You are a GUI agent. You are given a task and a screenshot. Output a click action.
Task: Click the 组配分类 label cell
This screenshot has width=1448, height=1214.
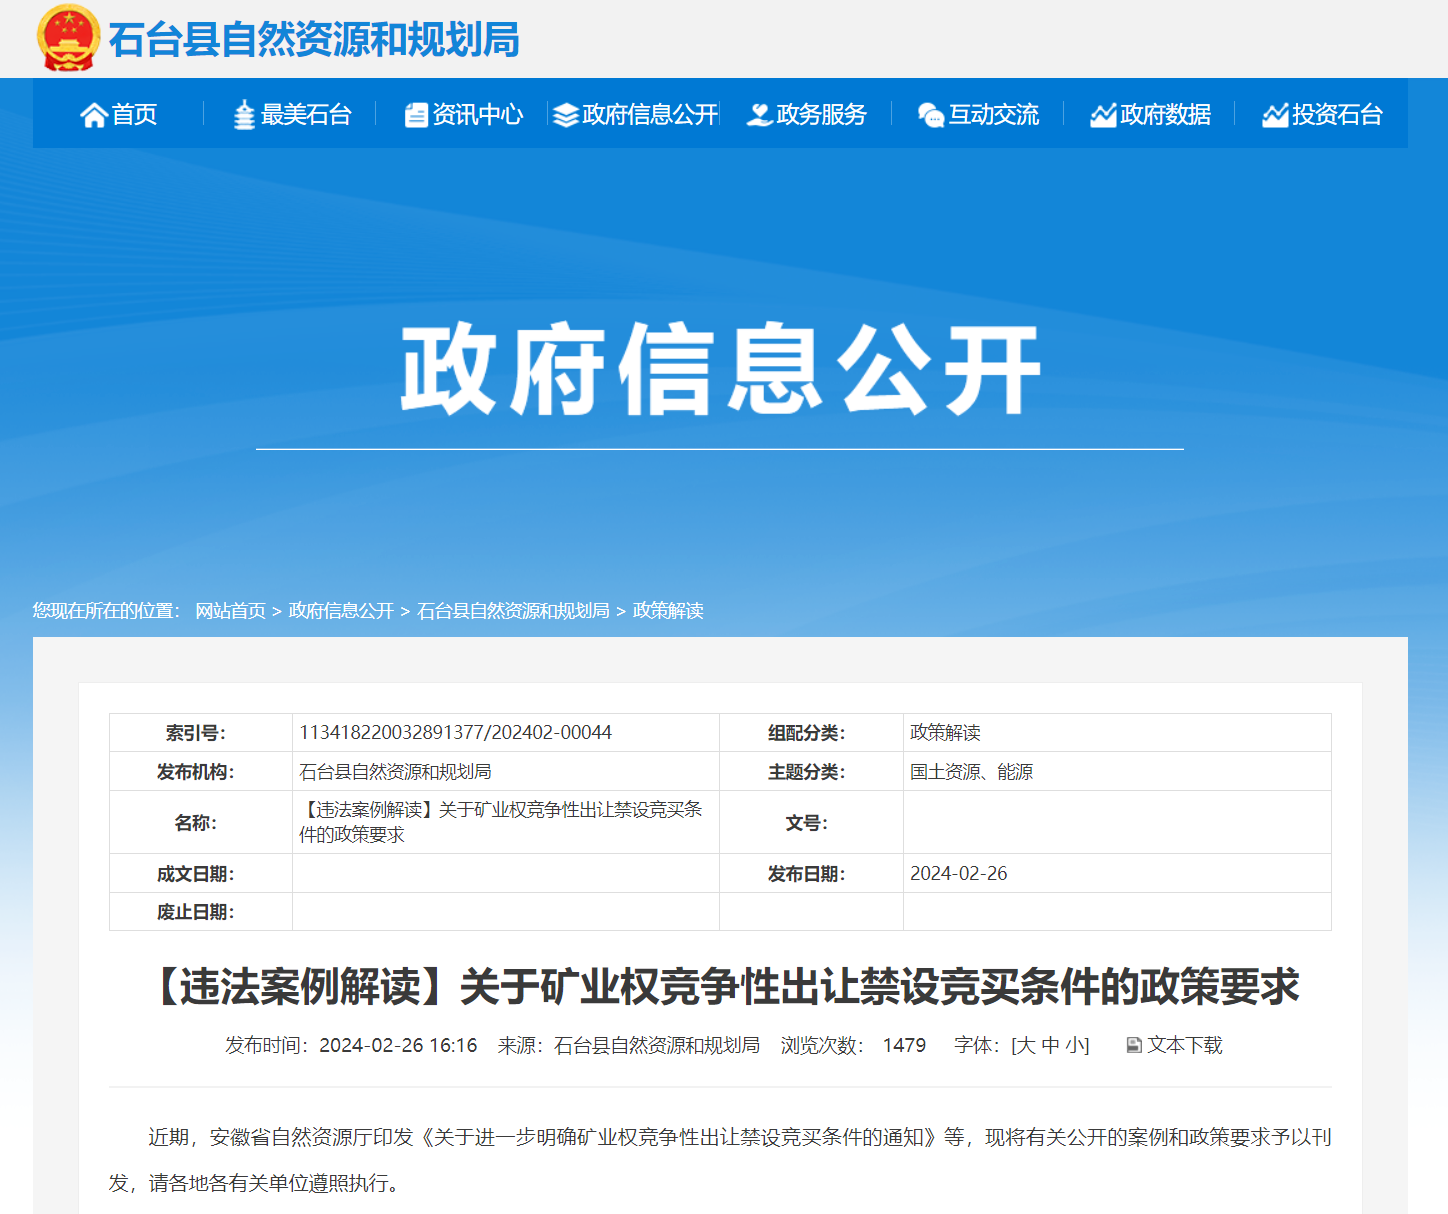coord(812,733)
